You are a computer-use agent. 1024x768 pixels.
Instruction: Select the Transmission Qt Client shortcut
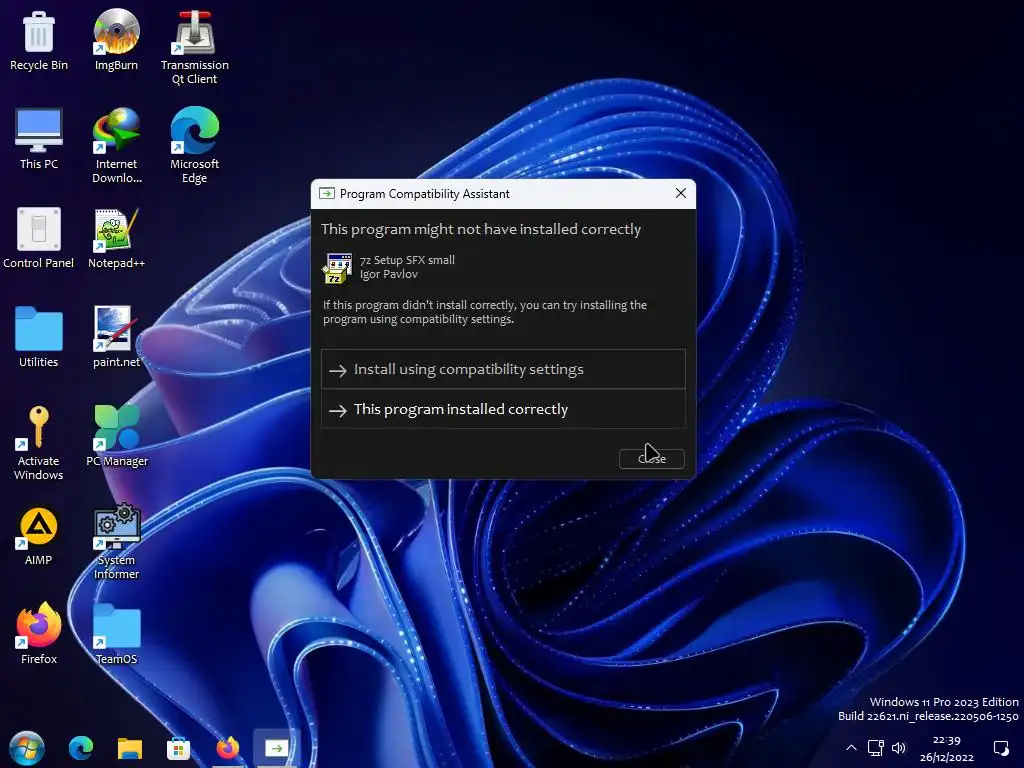pos(195,47)
